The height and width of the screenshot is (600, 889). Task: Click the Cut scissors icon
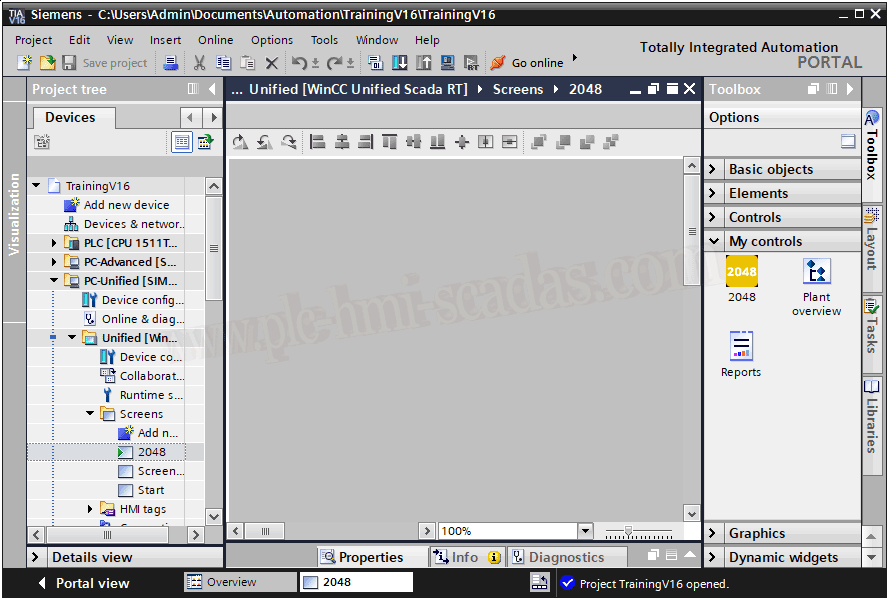coord(199,63)
